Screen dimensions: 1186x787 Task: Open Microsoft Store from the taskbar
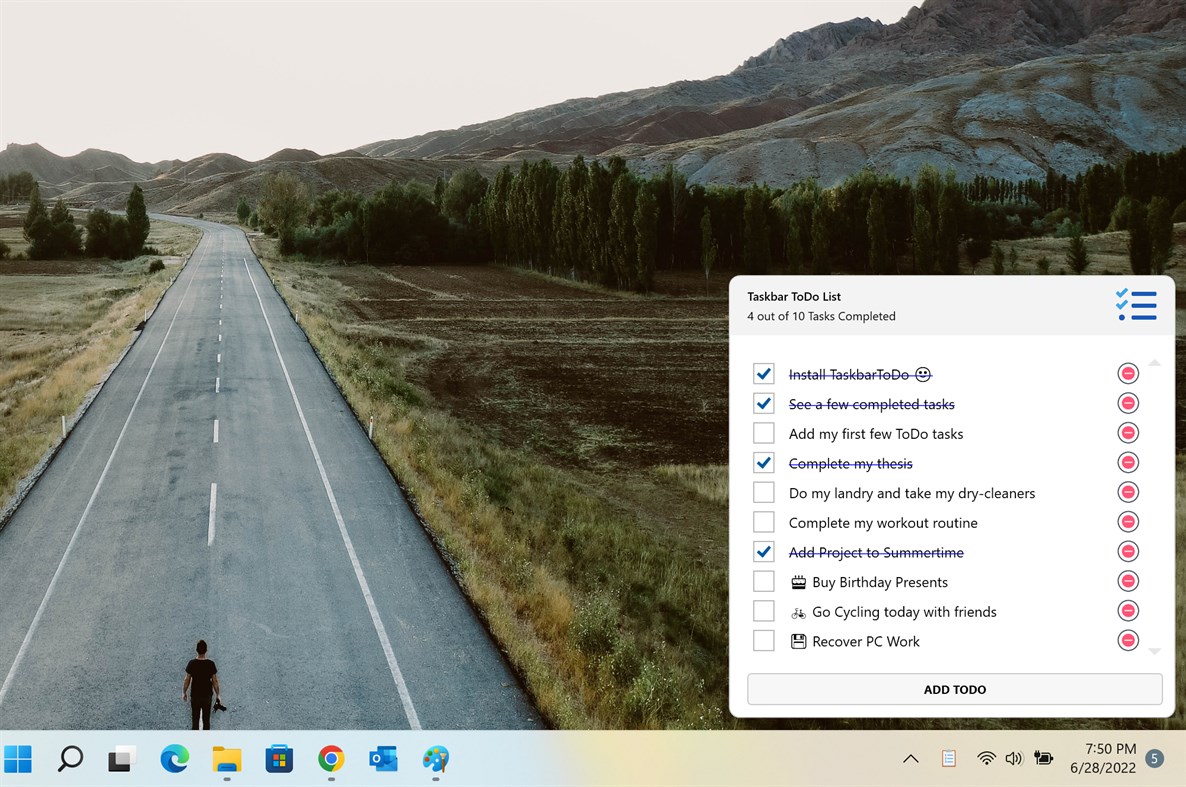click(x=278, y=760)
